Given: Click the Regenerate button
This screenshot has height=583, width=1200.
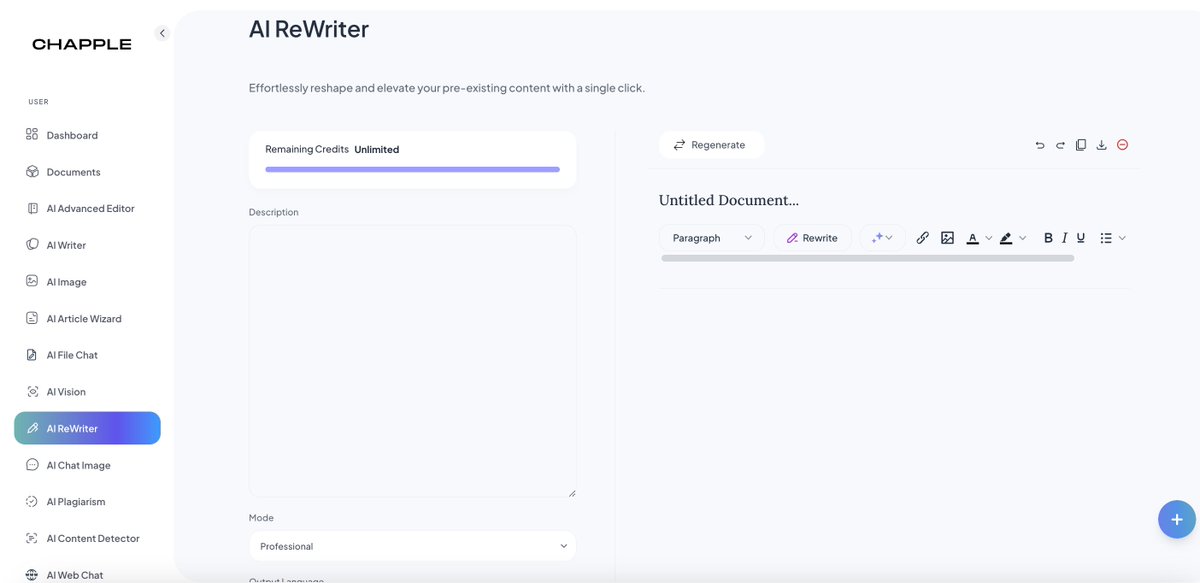Looking at the screenshot, I should coord(711,144).
